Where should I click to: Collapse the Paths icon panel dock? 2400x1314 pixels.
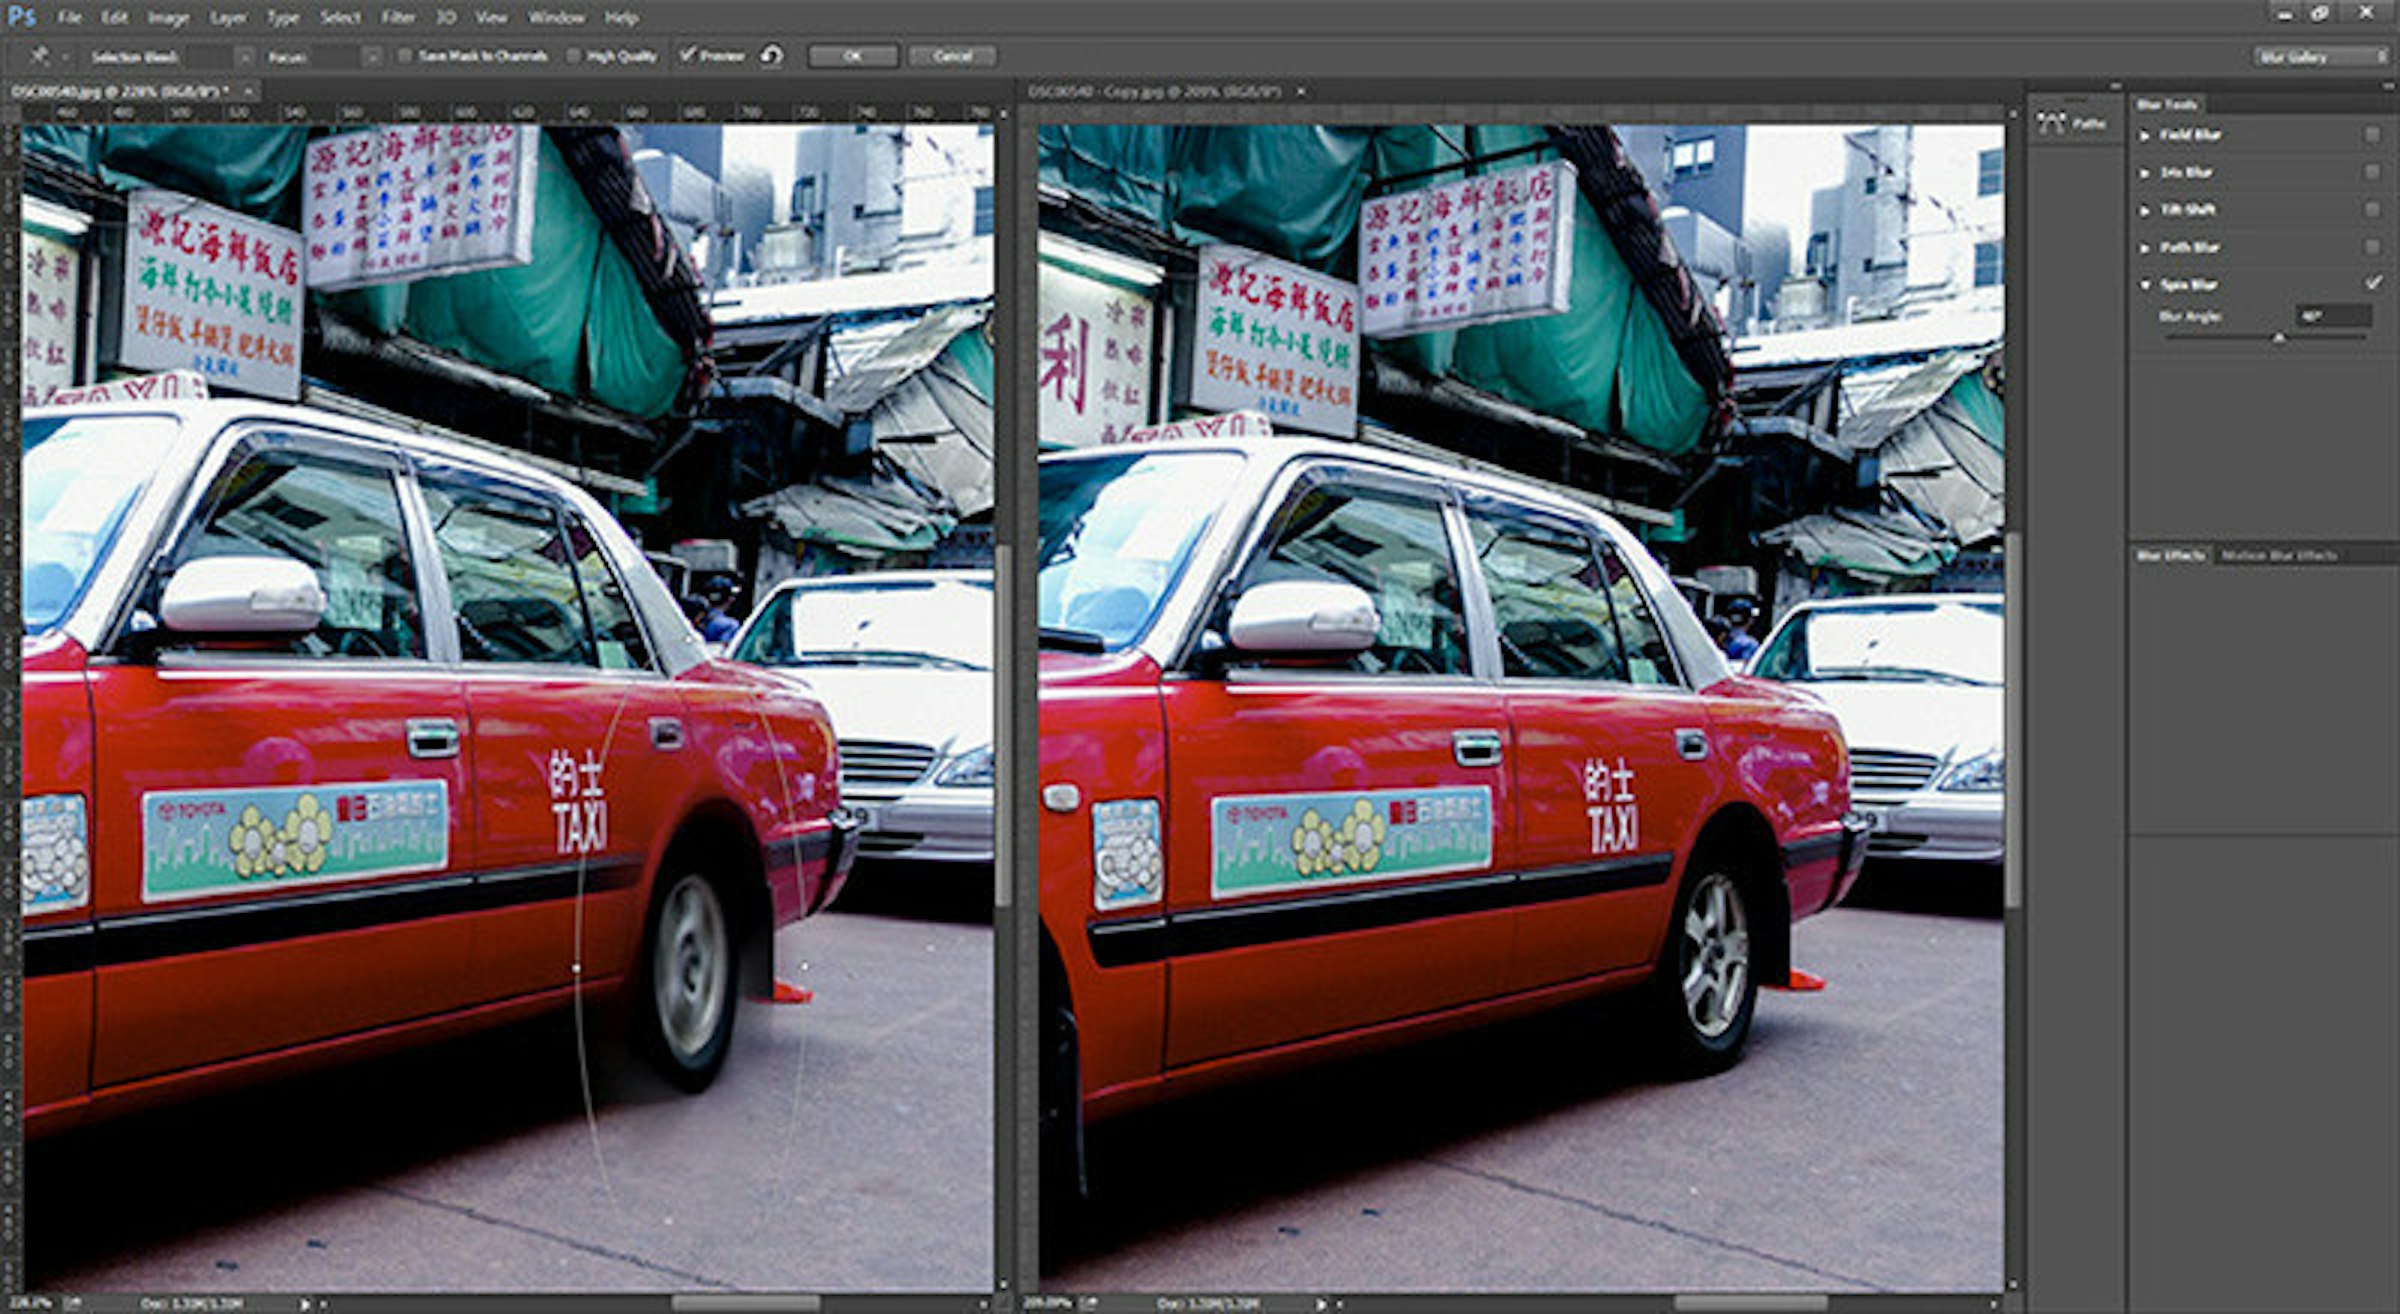click(2115, 87)
